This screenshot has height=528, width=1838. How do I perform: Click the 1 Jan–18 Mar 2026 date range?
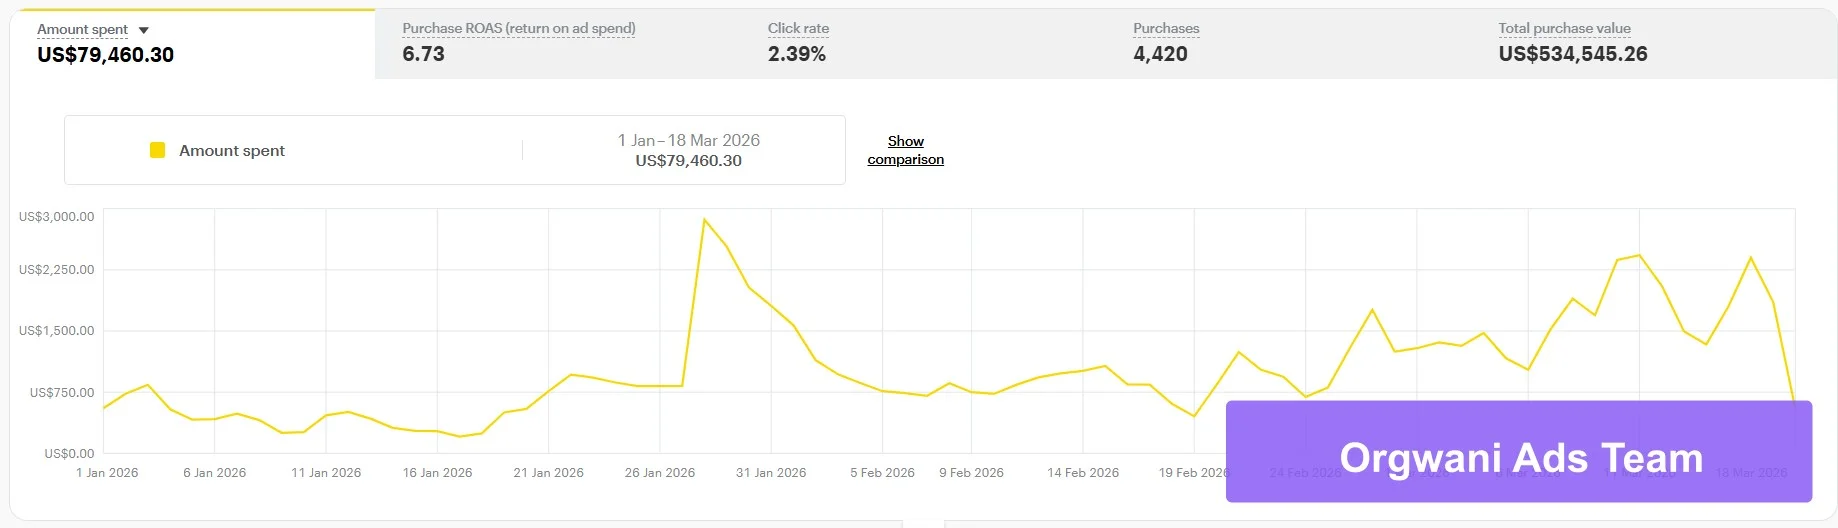[688, 140]
